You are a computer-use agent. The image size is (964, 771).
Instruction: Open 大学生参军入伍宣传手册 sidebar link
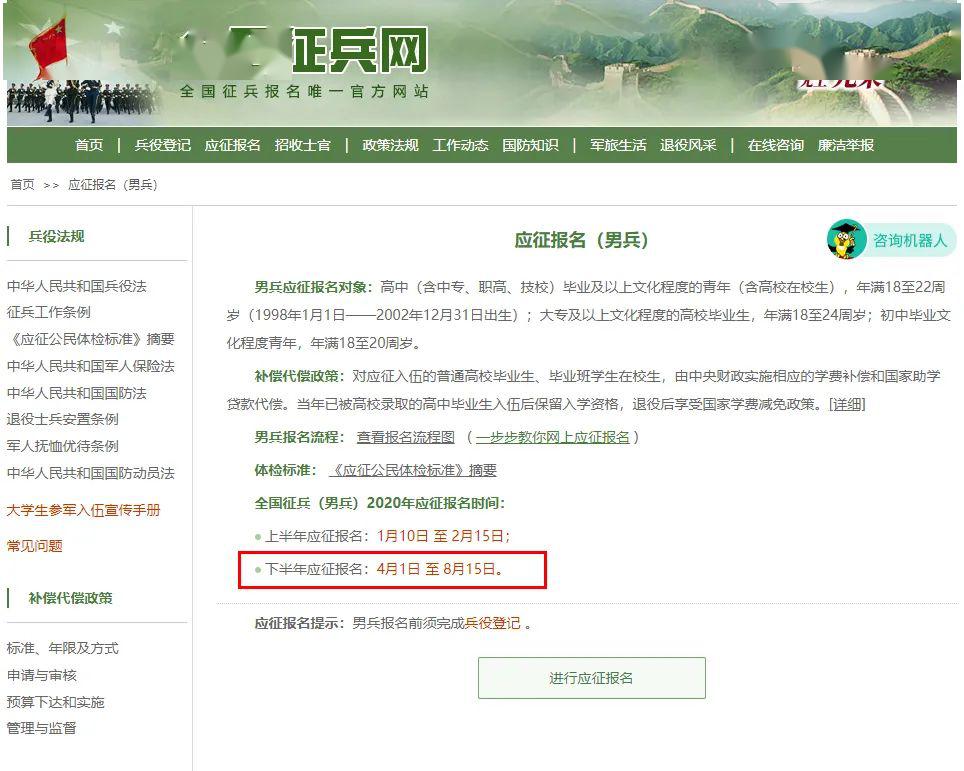pos(84,510)
